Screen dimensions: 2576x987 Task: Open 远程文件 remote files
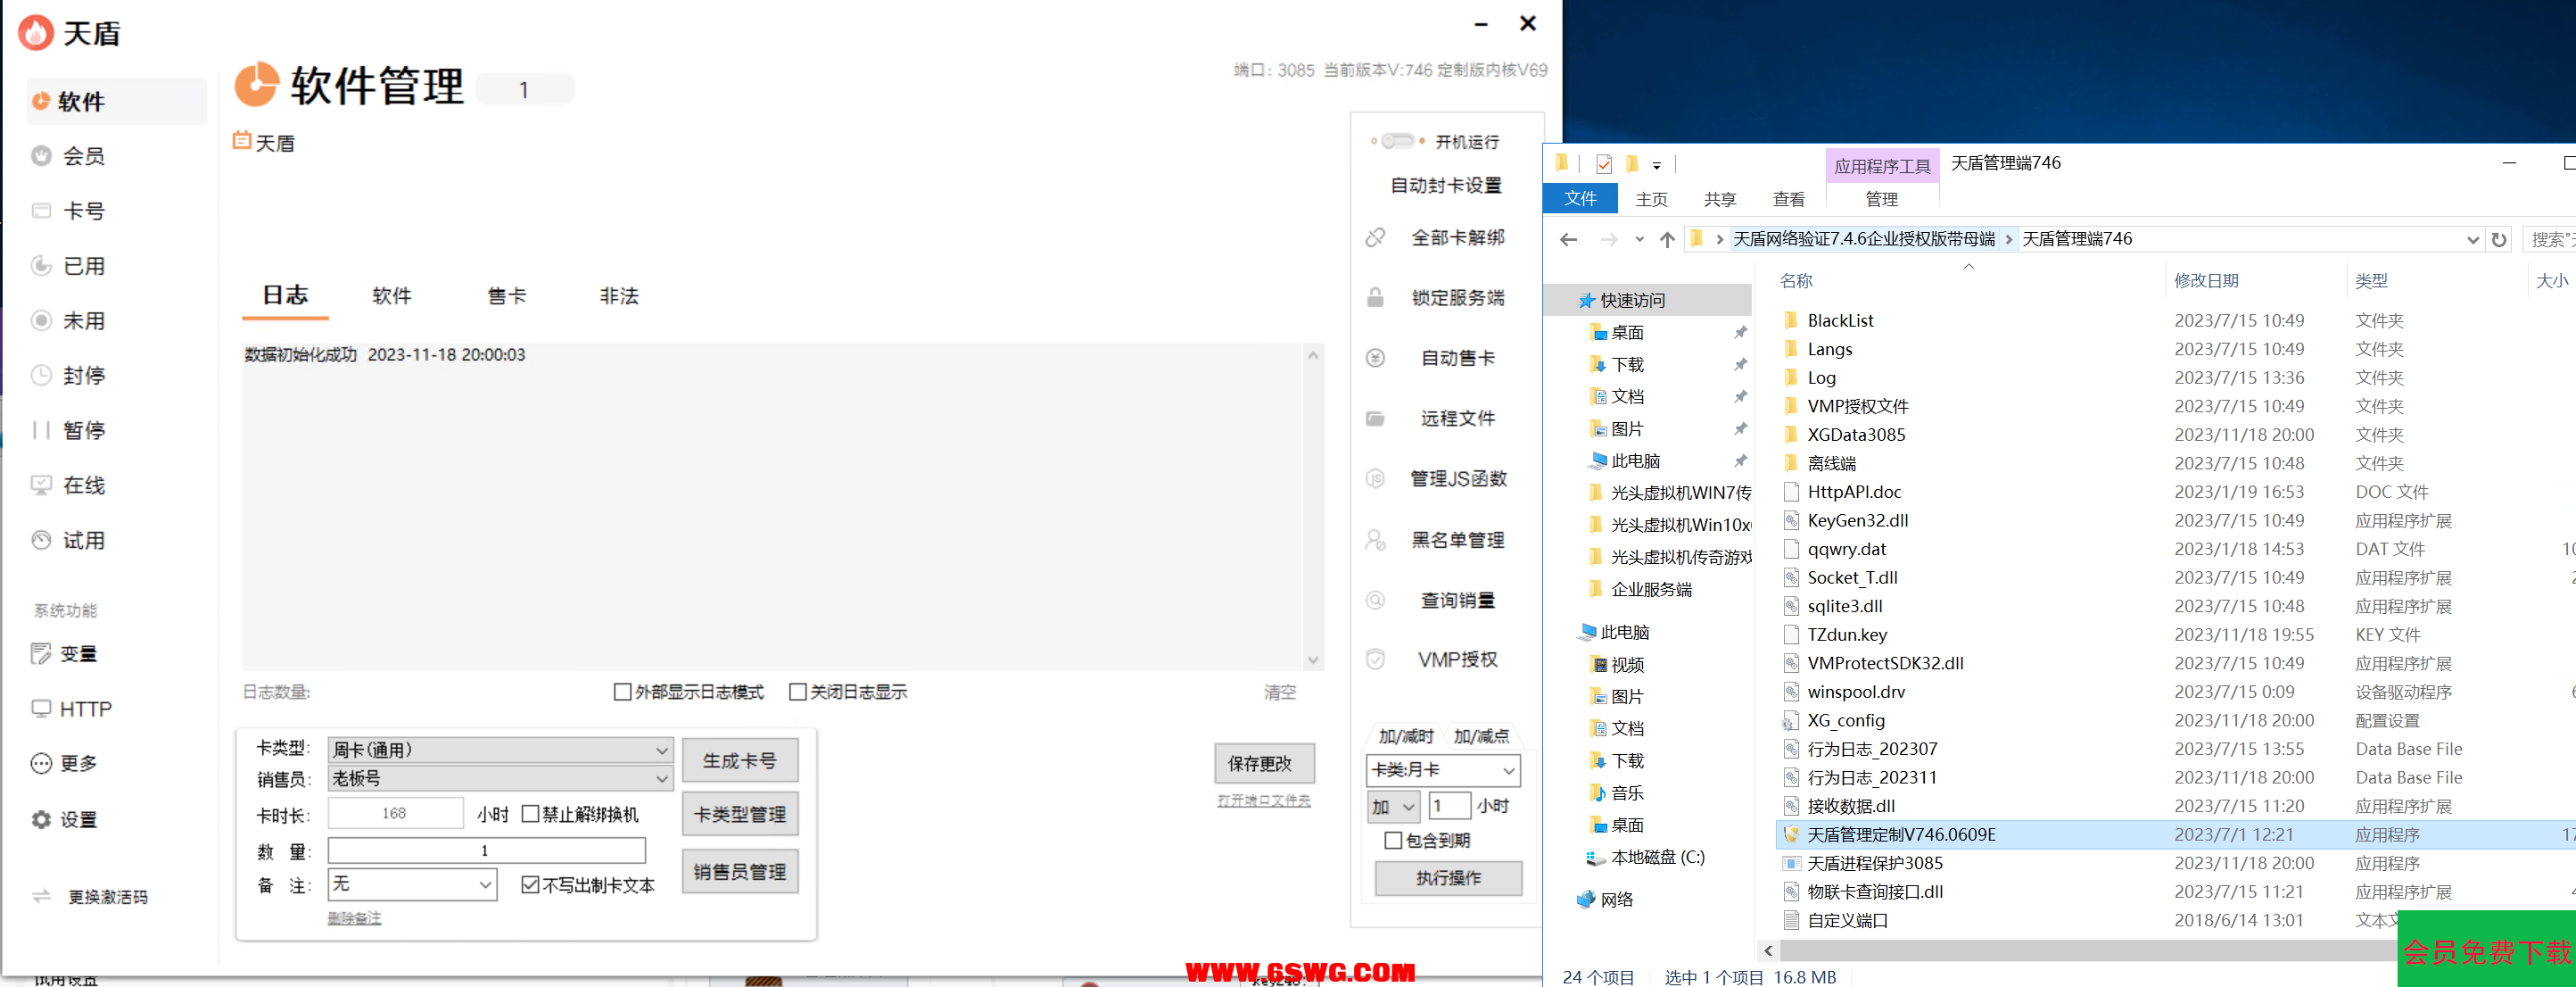point(1457,418)
